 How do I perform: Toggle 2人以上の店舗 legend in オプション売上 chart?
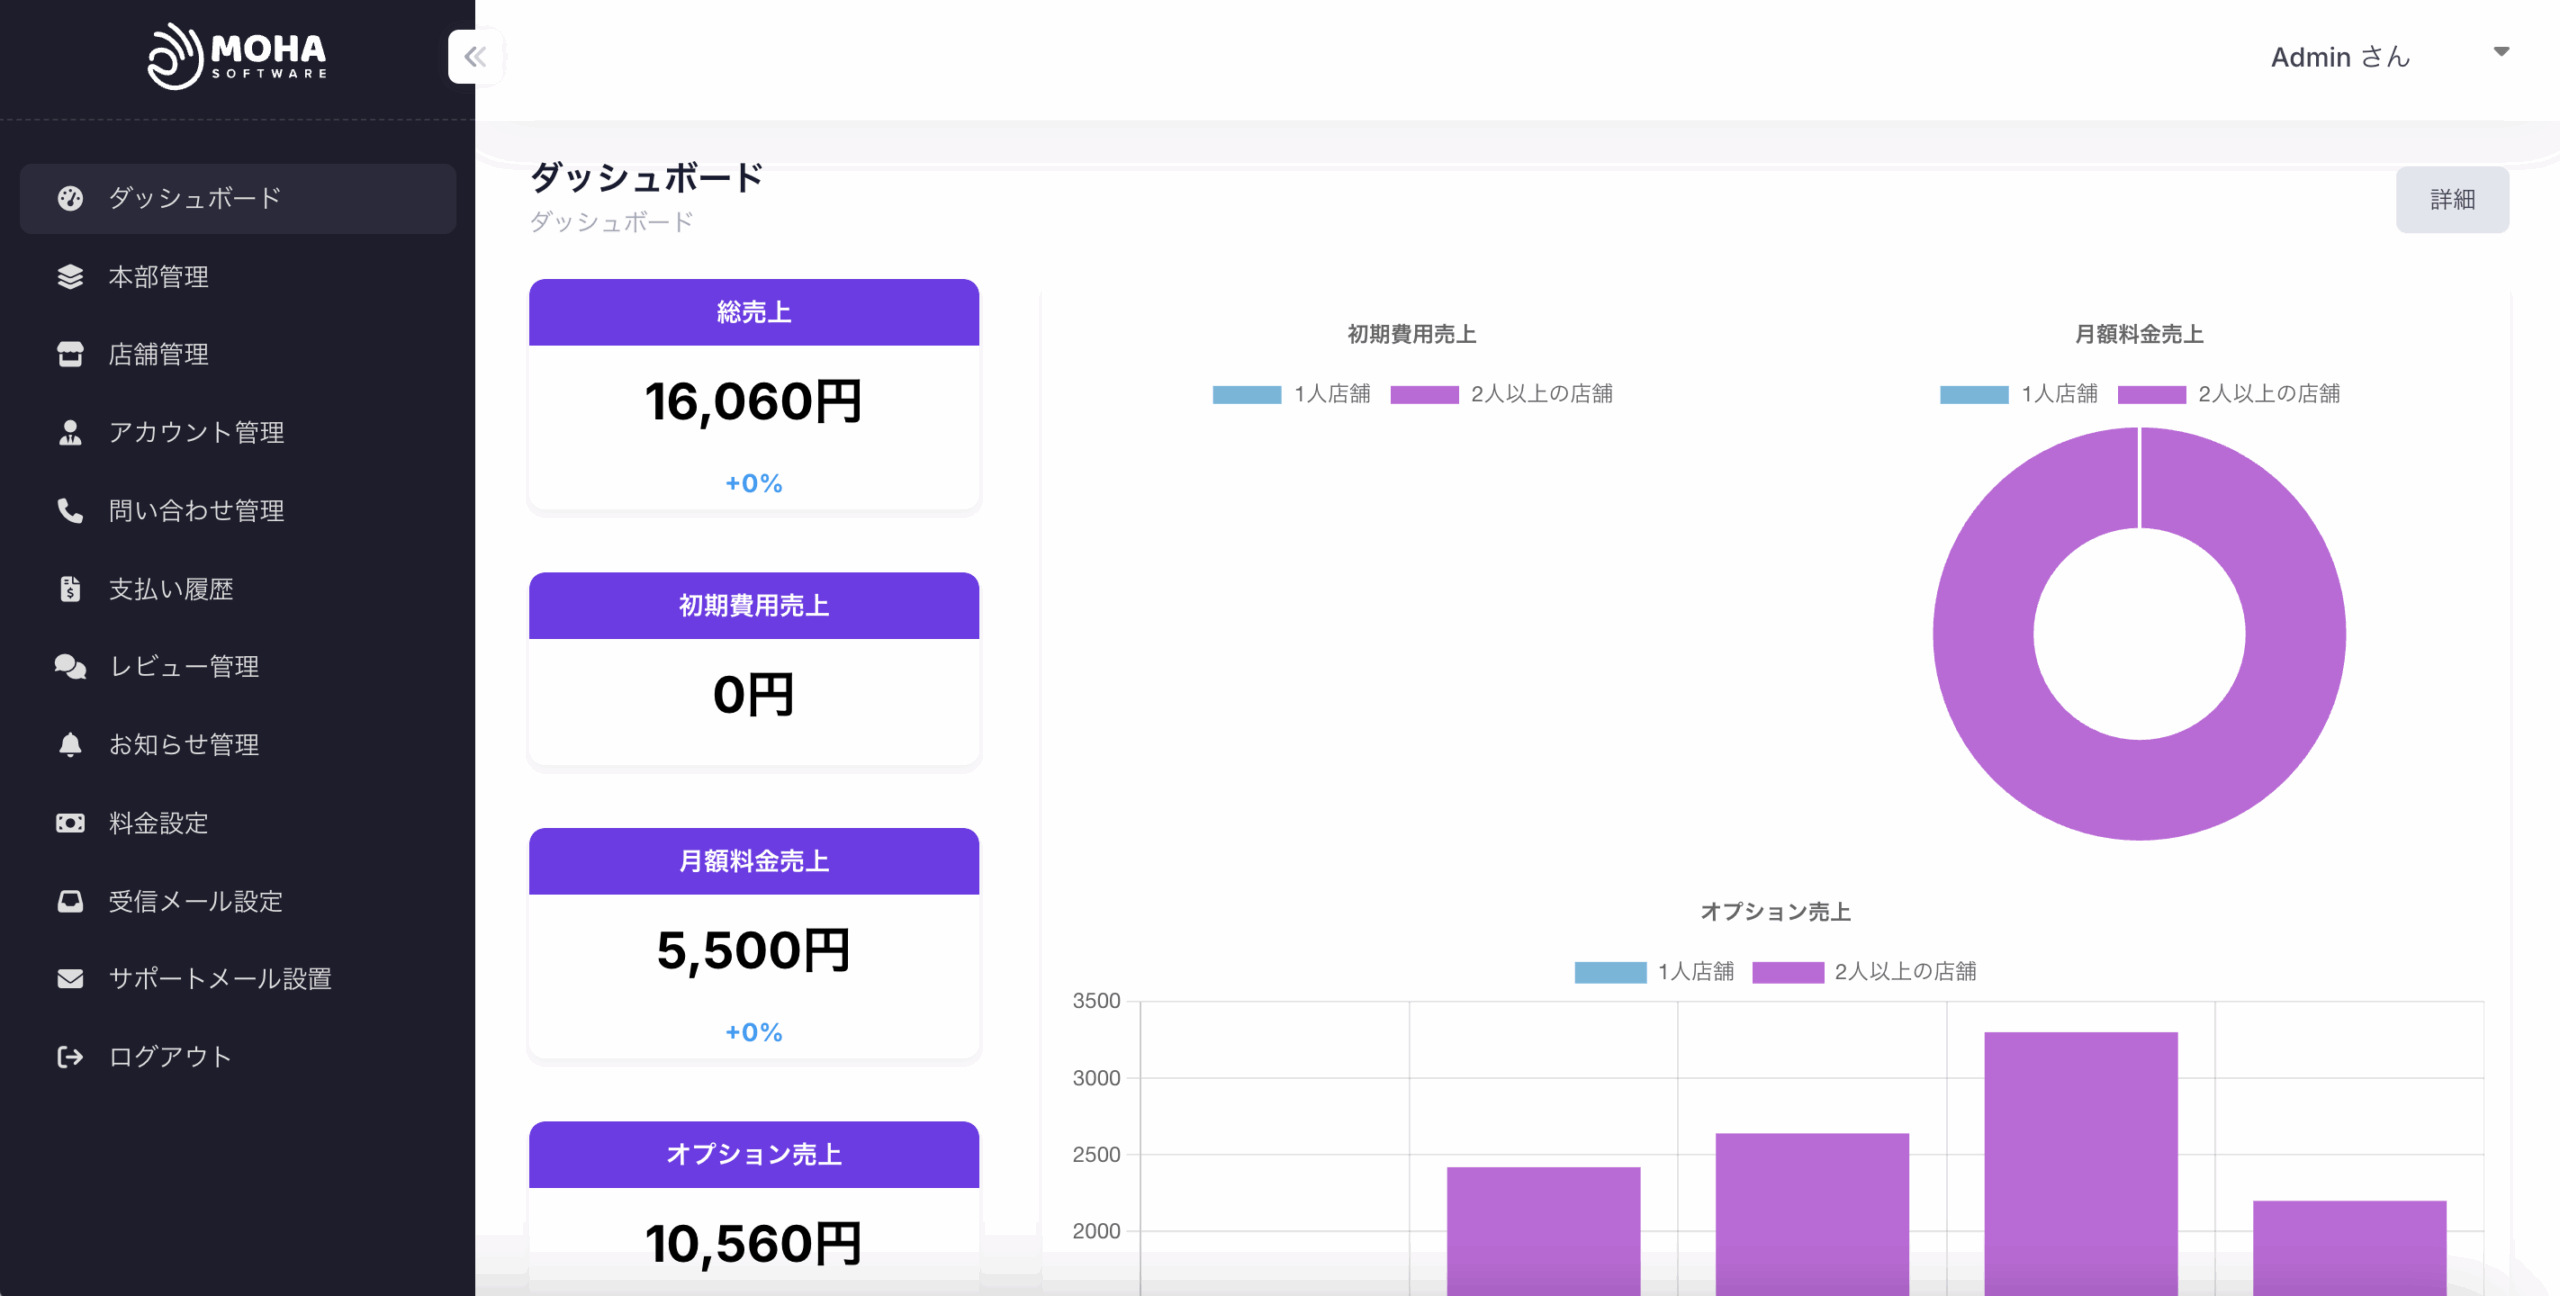pyautogui.click(x=1864, y=972)
